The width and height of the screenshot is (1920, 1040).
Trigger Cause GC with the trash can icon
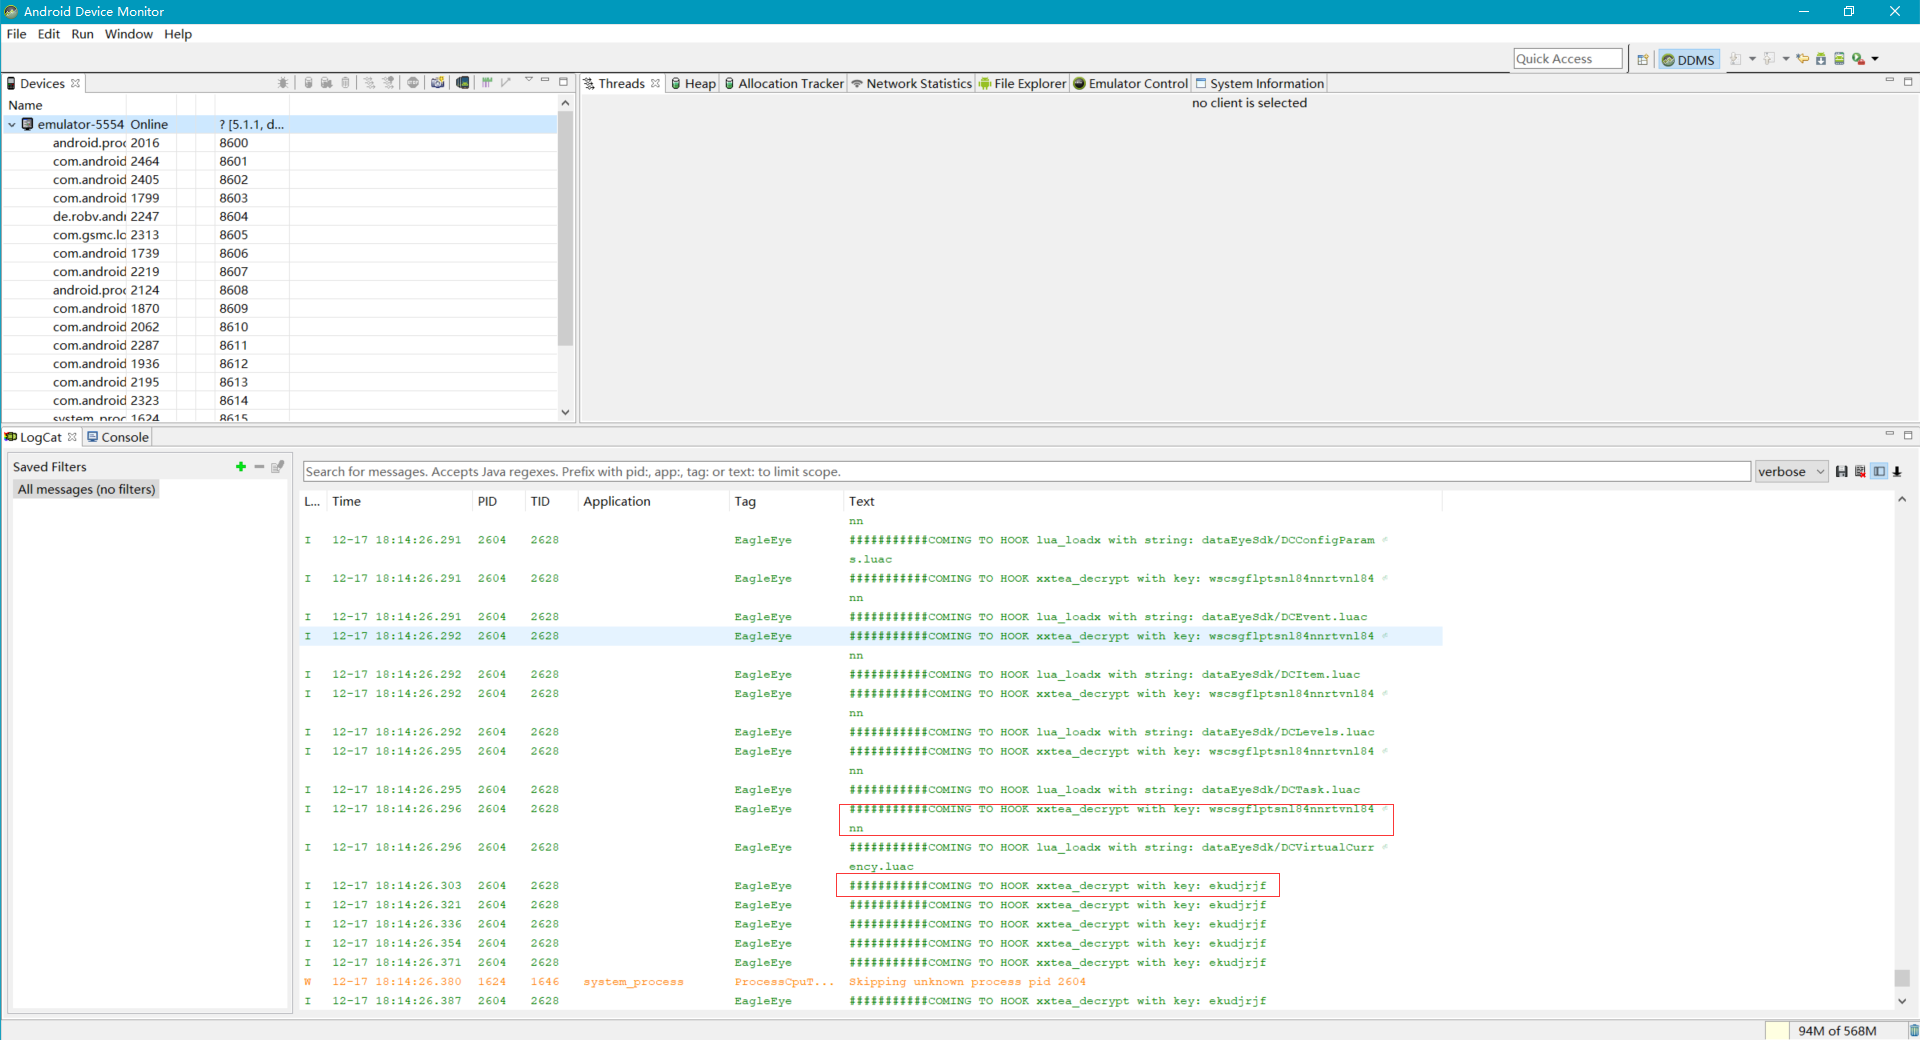[x=345, y=83]
